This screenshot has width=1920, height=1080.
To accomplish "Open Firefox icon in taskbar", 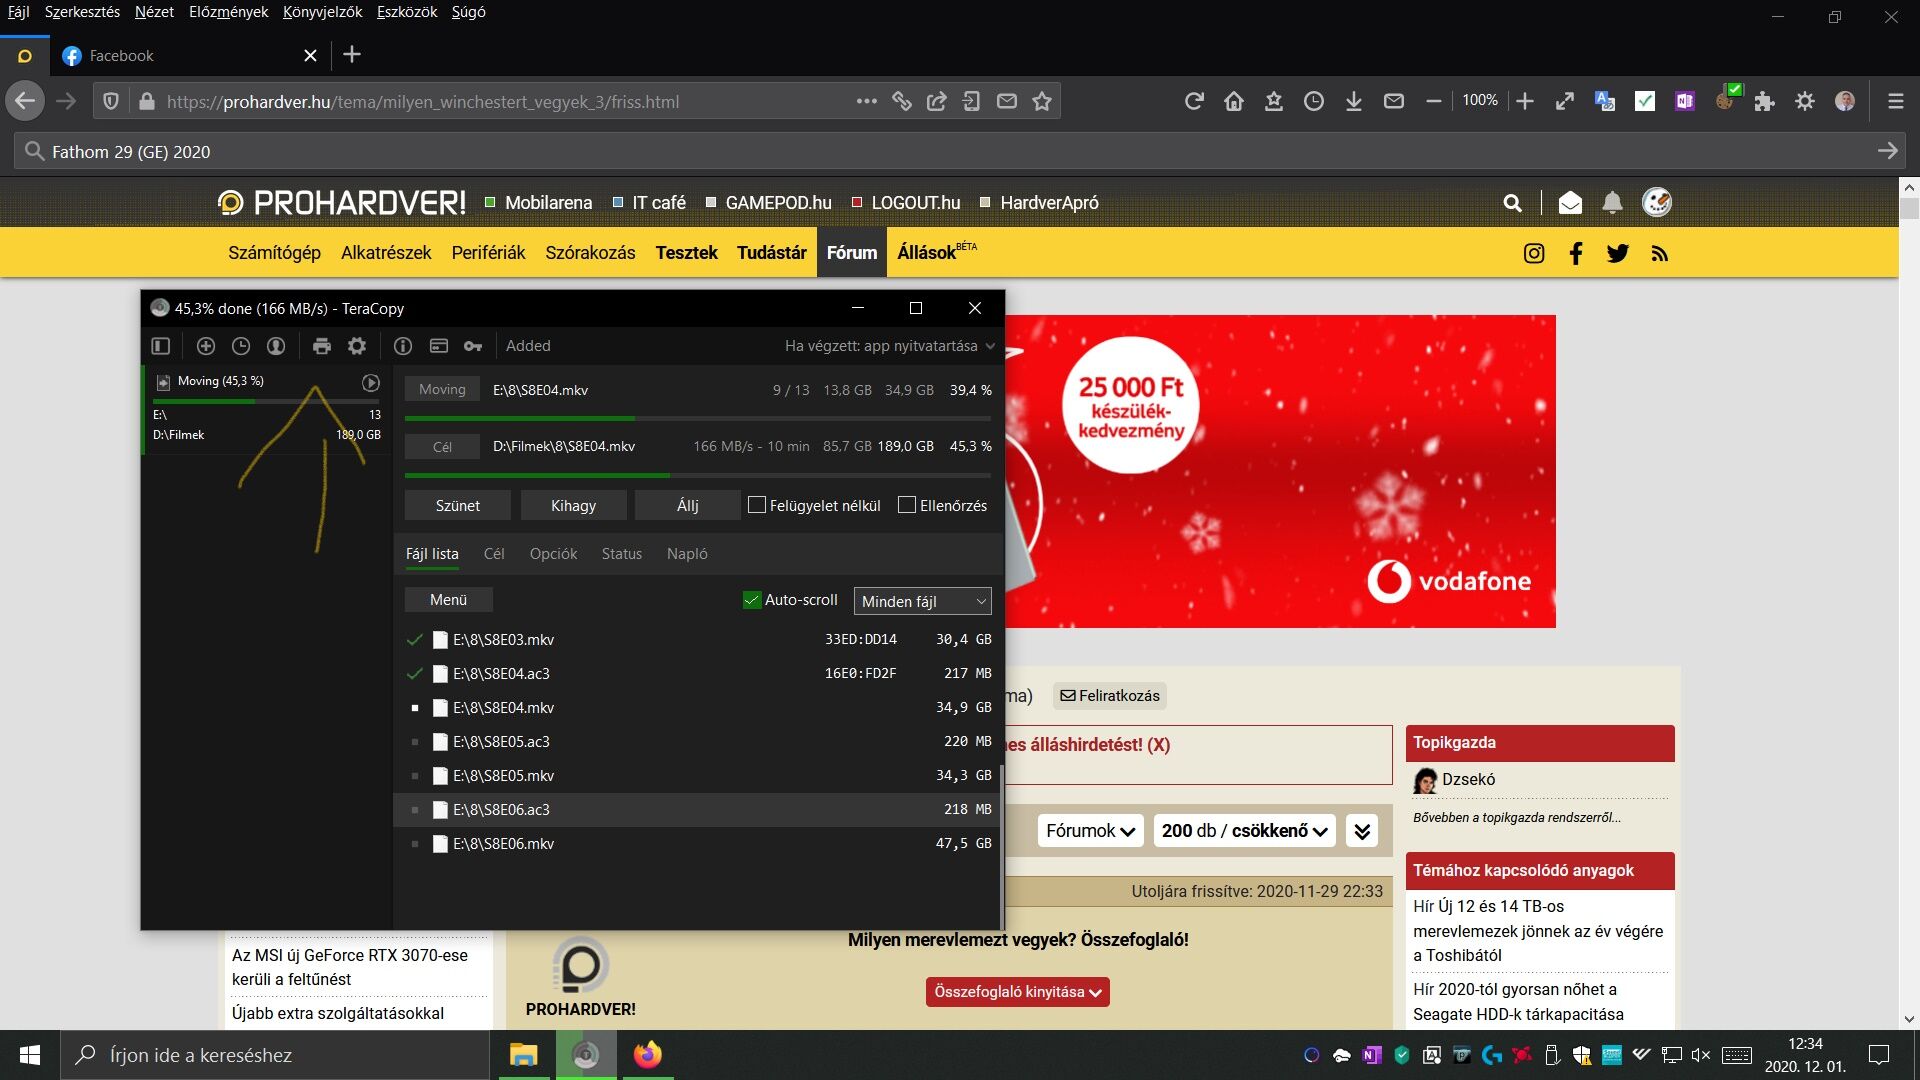I will click(648, 1055).
